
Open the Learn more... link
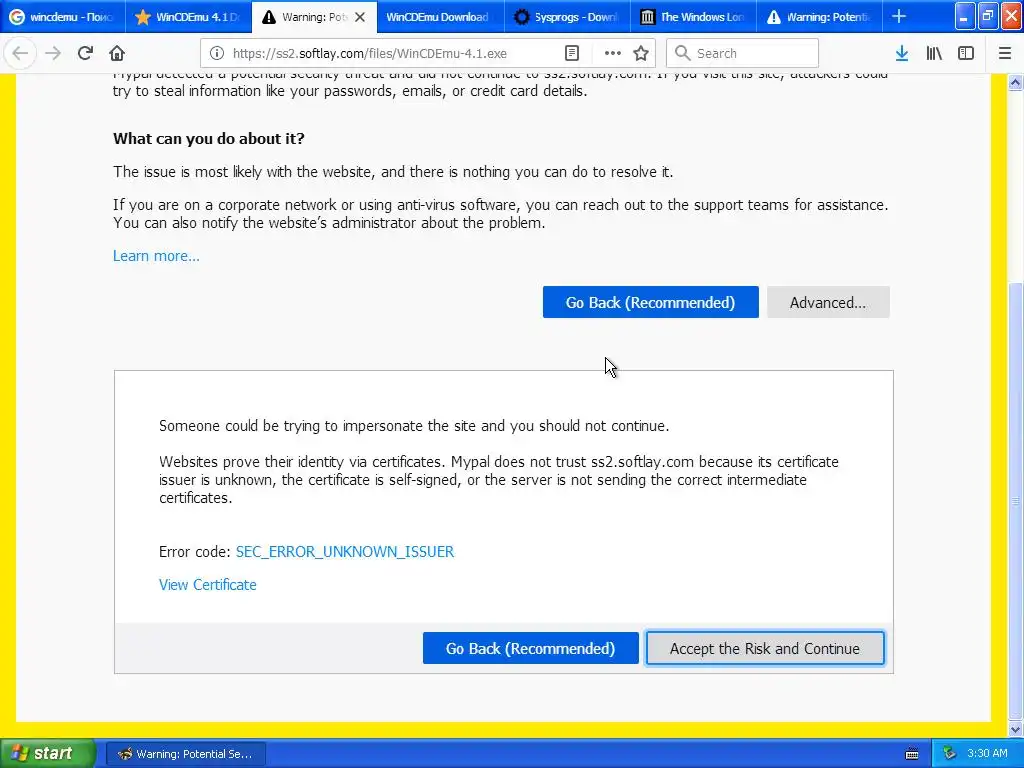tap(156, 256)
